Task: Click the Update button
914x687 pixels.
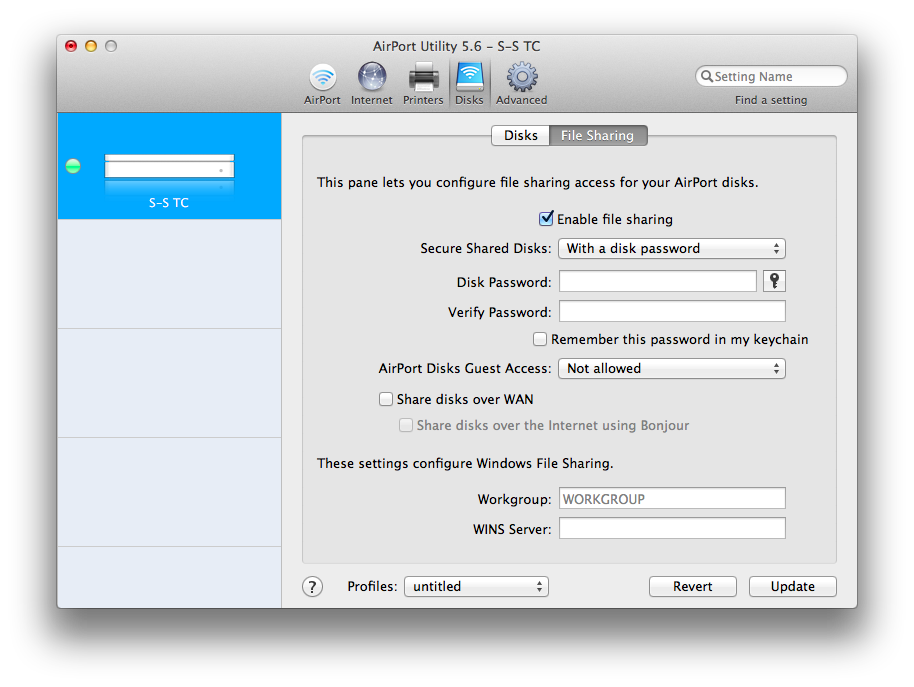Action: [x=793, y=586]
